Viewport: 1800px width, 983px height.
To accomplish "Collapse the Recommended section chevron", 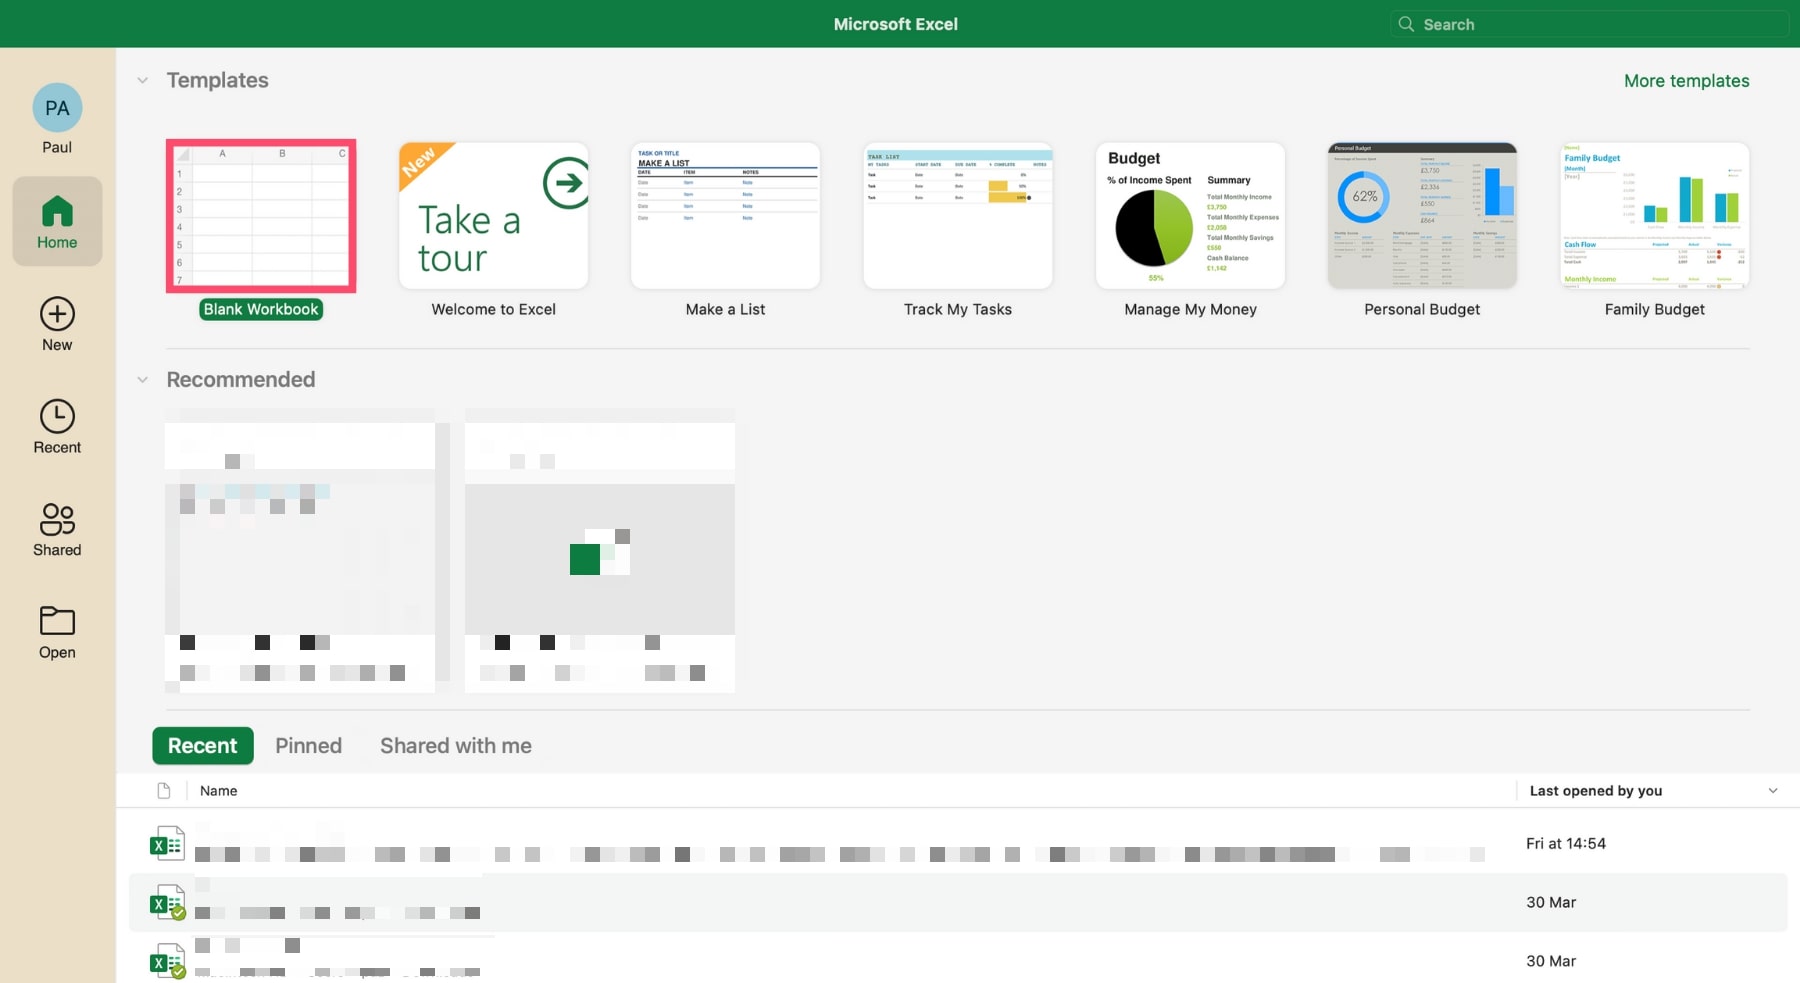I will coord(143,380).
